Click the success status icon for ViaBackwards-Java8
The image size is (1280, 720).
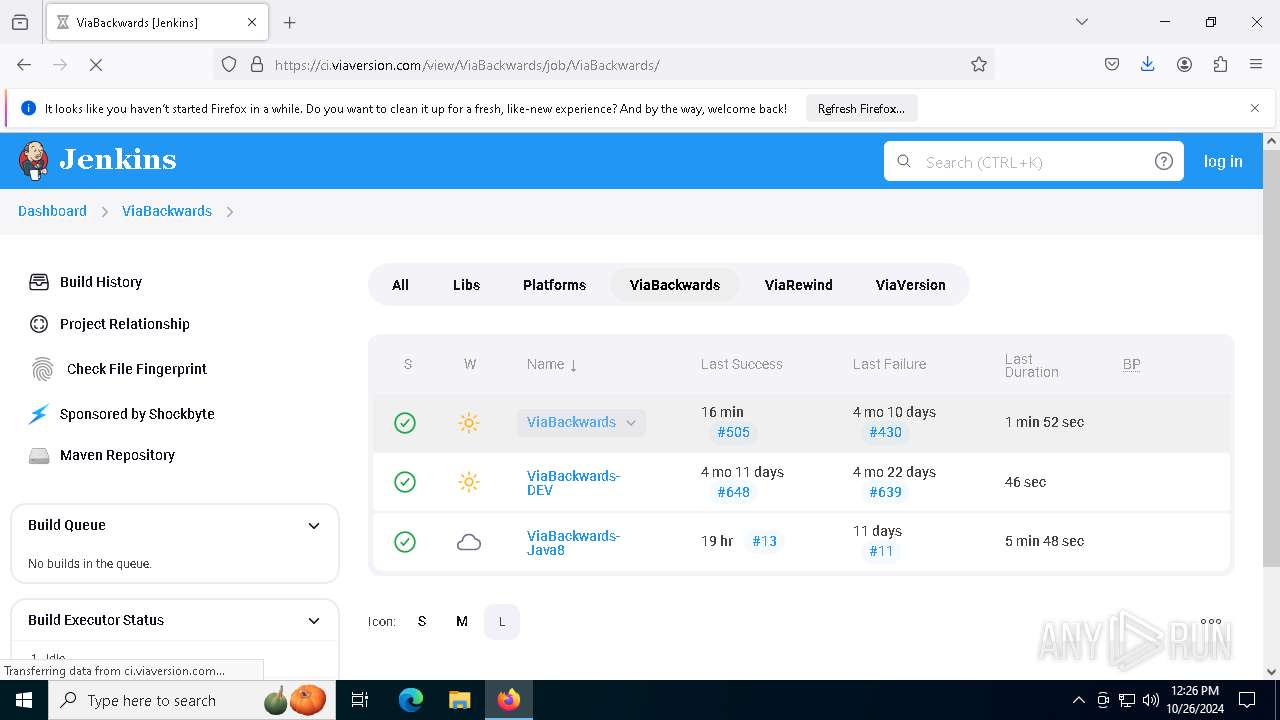pos(405,541)
